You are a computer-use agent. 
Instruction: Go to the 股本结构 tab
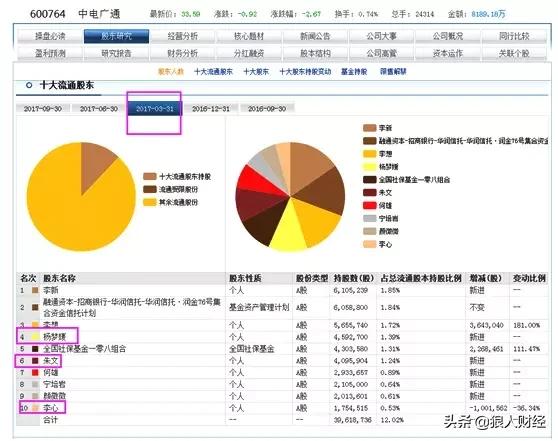[315, 53]
